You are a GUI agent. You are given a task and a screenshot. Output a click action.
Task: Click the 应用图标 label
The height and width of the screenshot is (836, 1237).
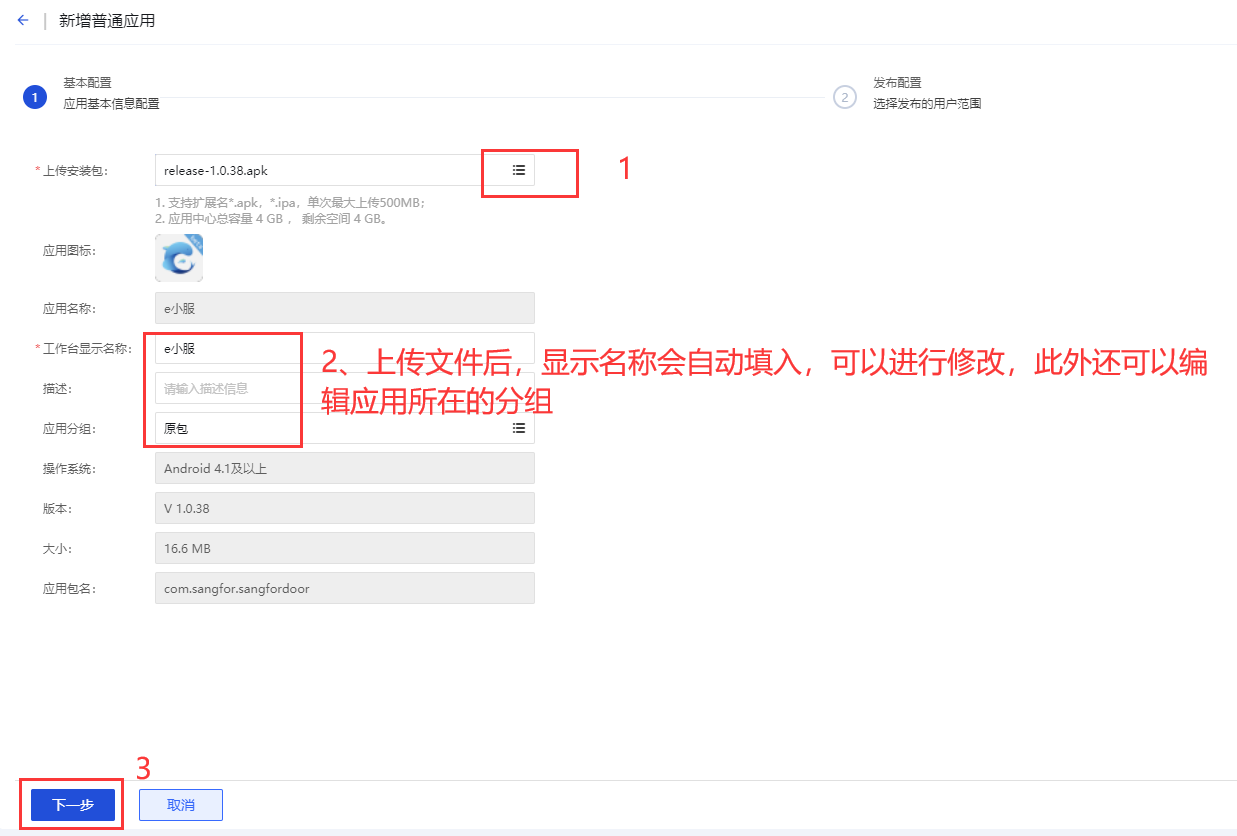click(69, 249)
